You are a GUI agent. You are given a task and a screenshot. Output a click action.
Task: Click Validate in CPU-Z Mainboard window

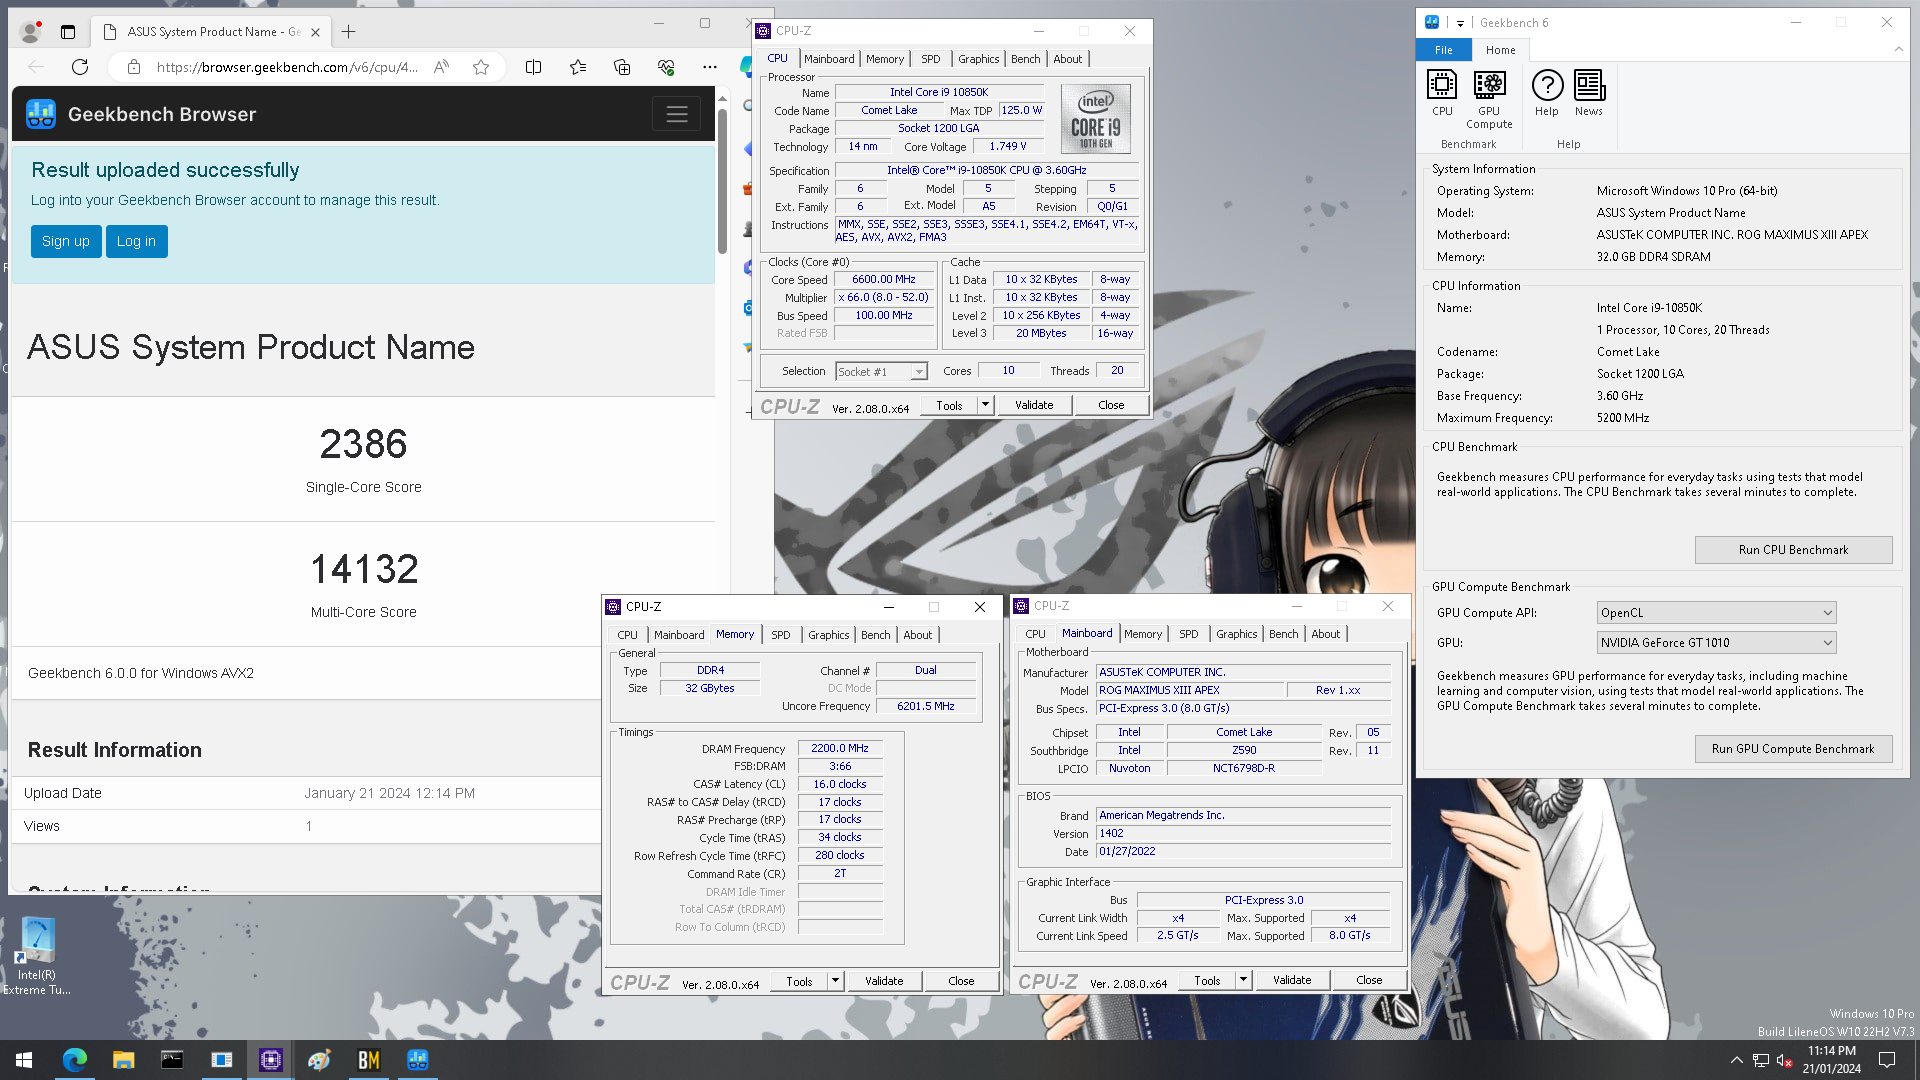click(1292, 980)
